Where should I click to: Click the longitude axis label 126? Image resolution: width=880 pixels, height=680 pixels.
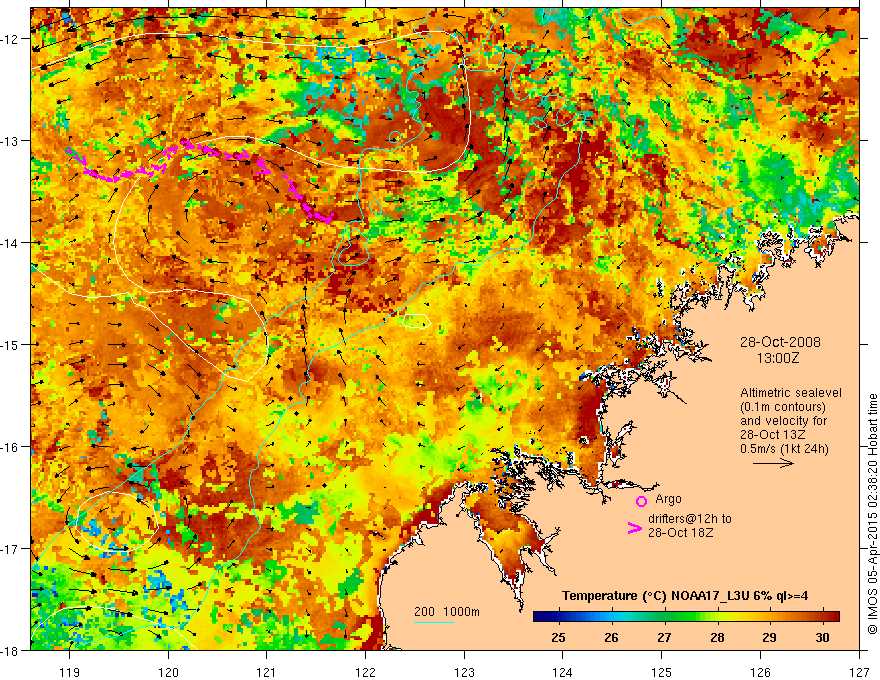pyautogui.click(x=760, y=672)
